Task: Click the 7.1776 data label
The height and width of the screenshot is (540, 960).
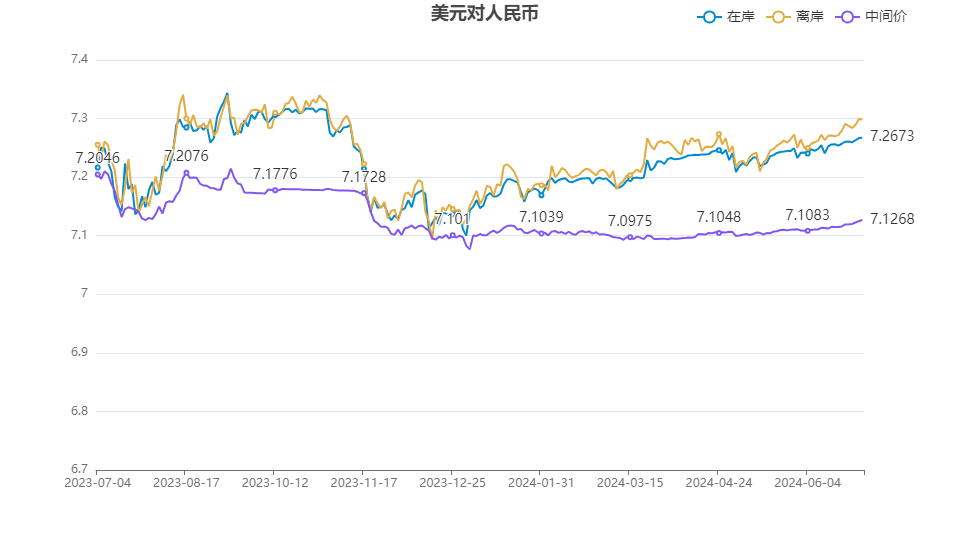Action: point(275,174)
